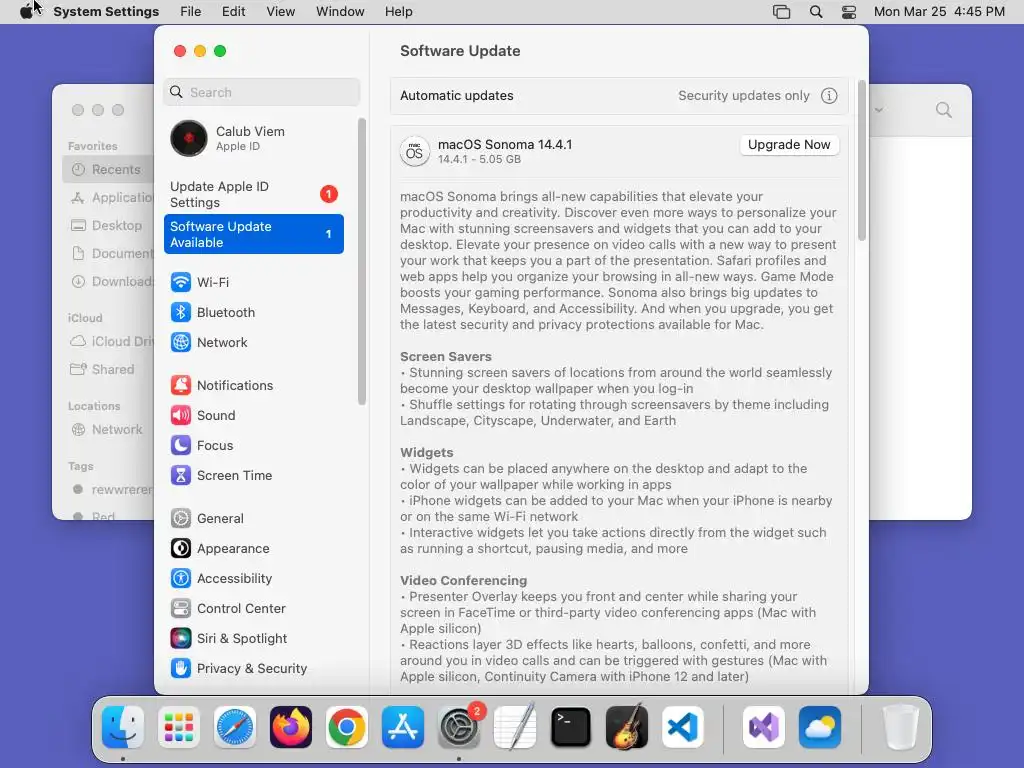Open Spotlight search in menu bar
This screenshot has width=1024, height=768.
point(816,12)
